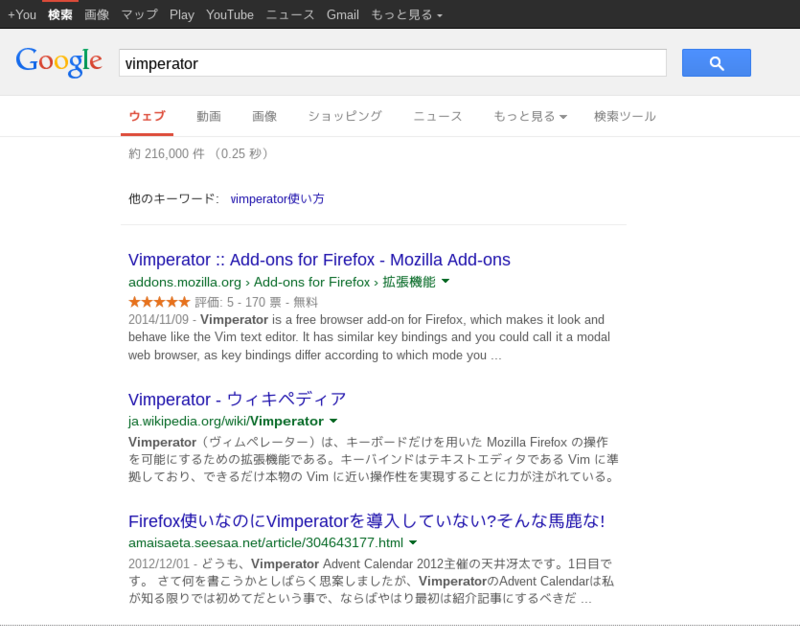This screenshot has height=643, width=800.
Task: Open dropdown arrow beside amaisaeta.seesaa.net URL
Action: (x=413, y=542)
